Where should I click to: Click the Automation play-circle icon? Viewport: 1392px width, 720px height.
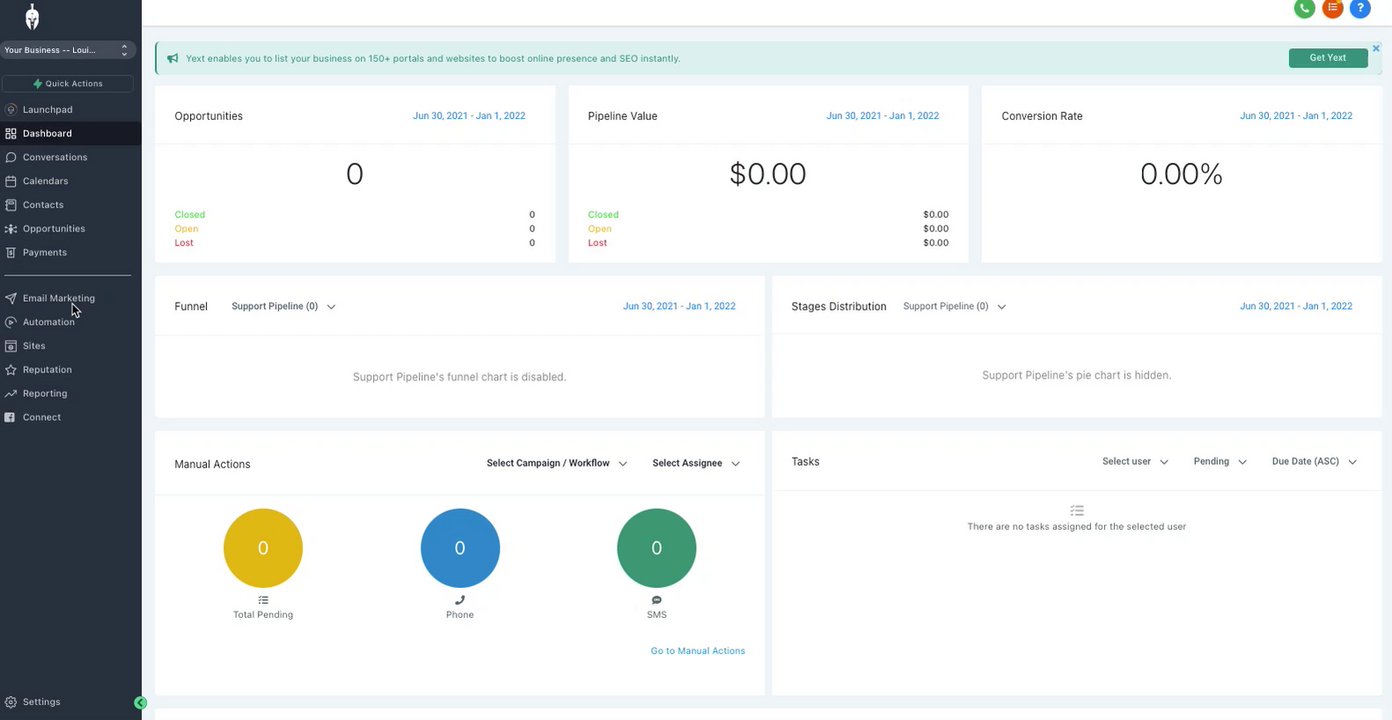point(11,322)
